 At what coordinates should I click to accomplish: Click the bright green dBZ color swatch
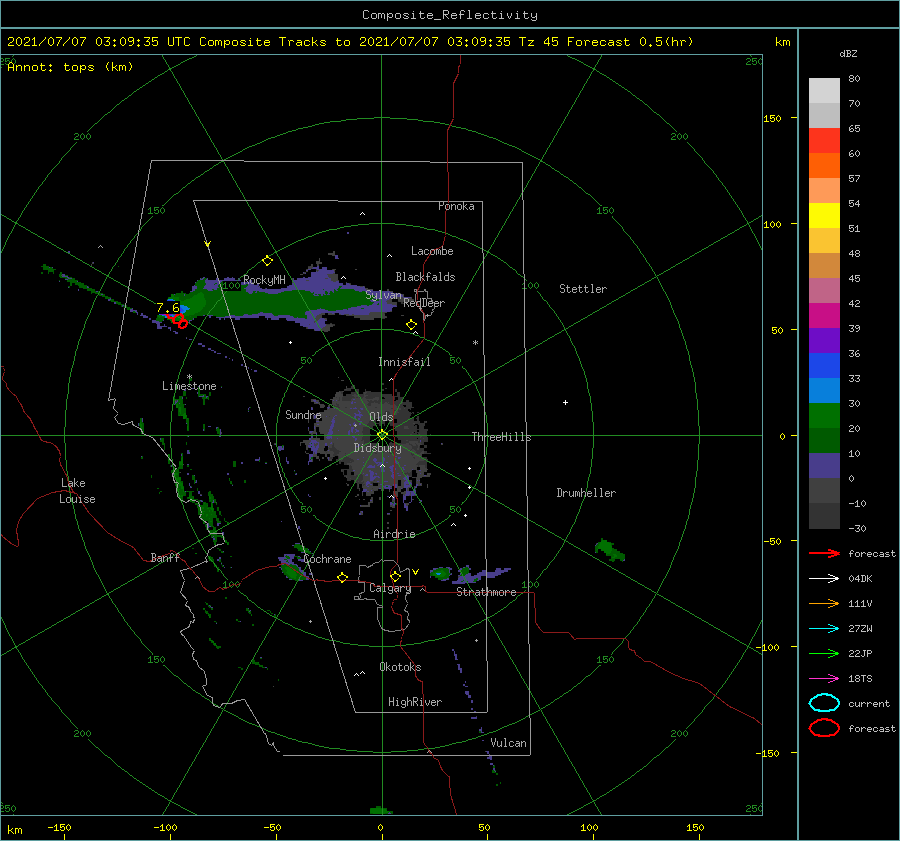point(824,416)
